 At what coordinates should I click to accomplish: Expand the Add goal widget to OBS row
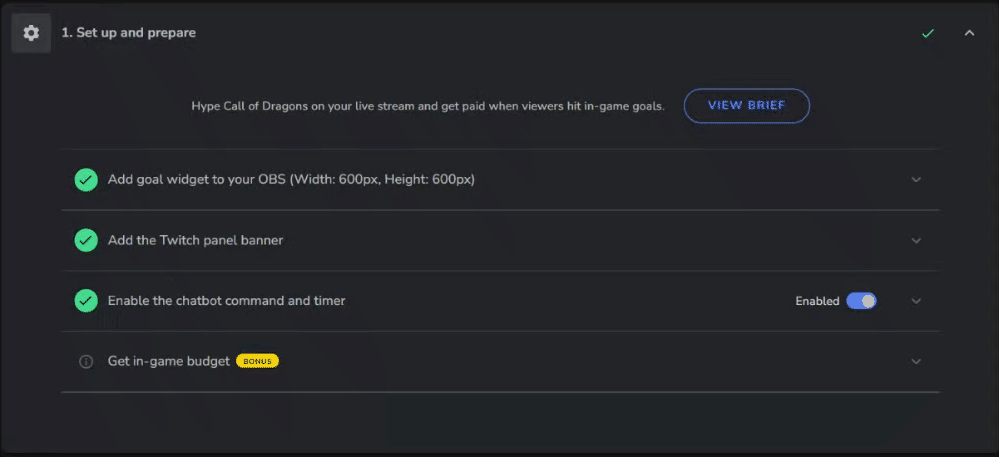click(916, 180)
